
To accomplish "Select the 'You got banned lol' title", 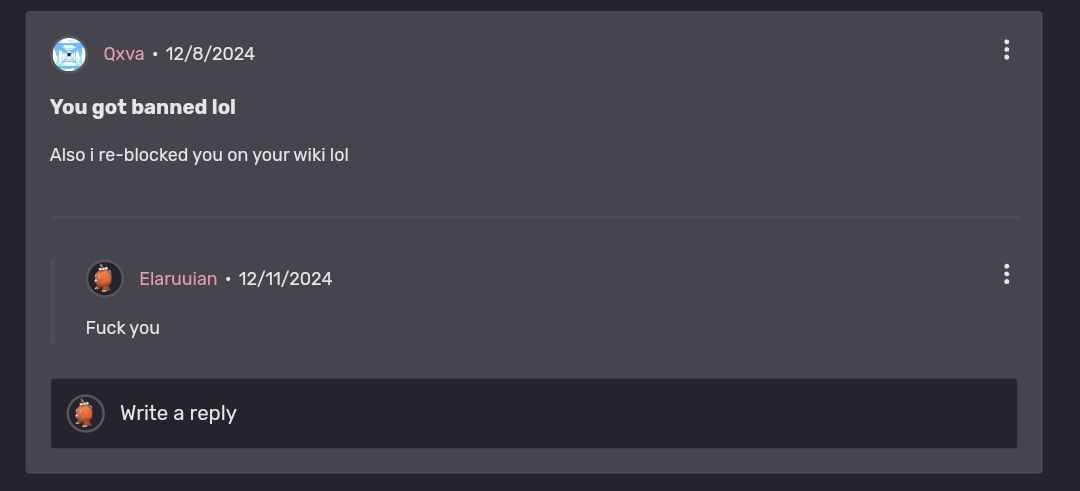I will (143, 107).
